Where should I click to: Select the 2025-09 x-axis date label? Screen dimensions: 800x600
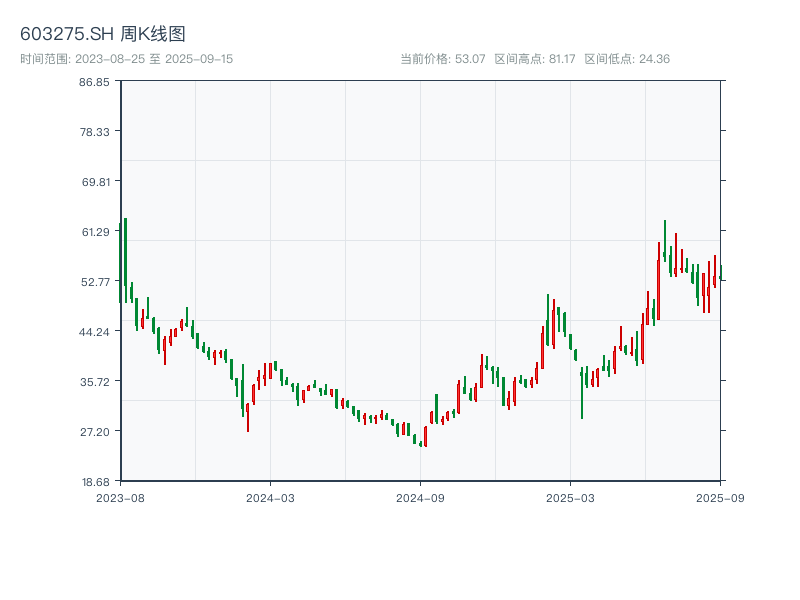(x=720, y=497)
